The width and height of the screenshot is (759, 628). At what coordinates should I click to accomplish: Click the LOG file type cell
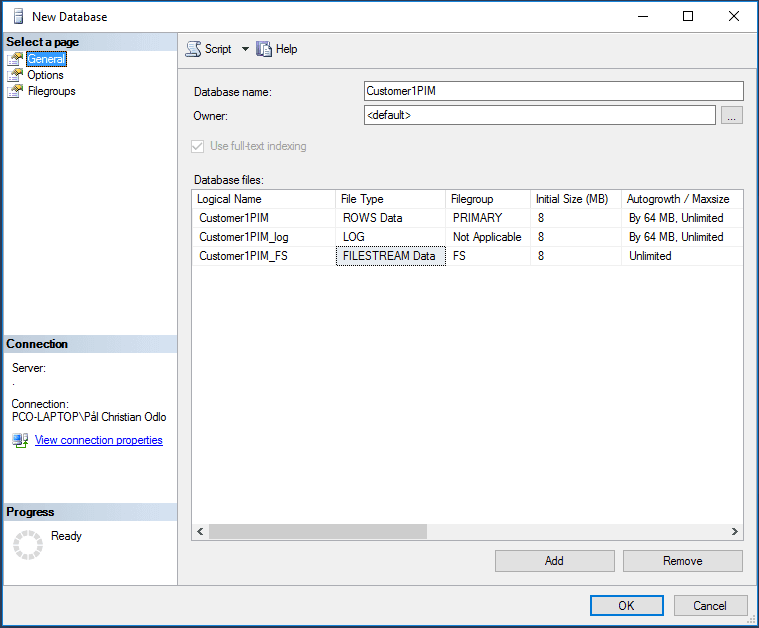pos(390,237)
